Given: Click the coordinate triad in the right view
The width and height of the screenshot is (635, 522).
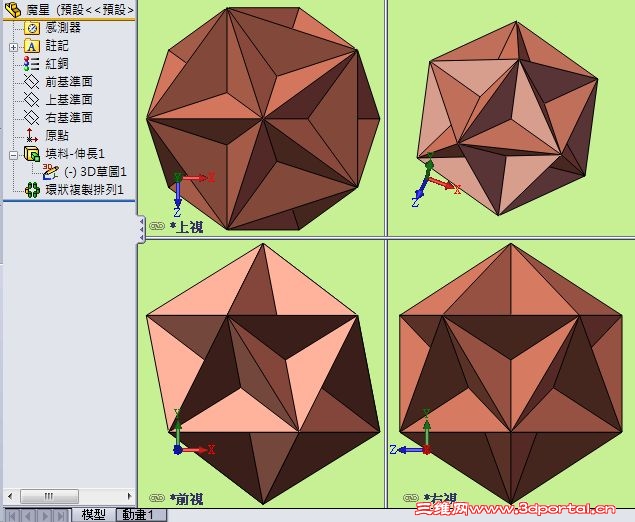Looking at the screenshot, I should 410,433.
